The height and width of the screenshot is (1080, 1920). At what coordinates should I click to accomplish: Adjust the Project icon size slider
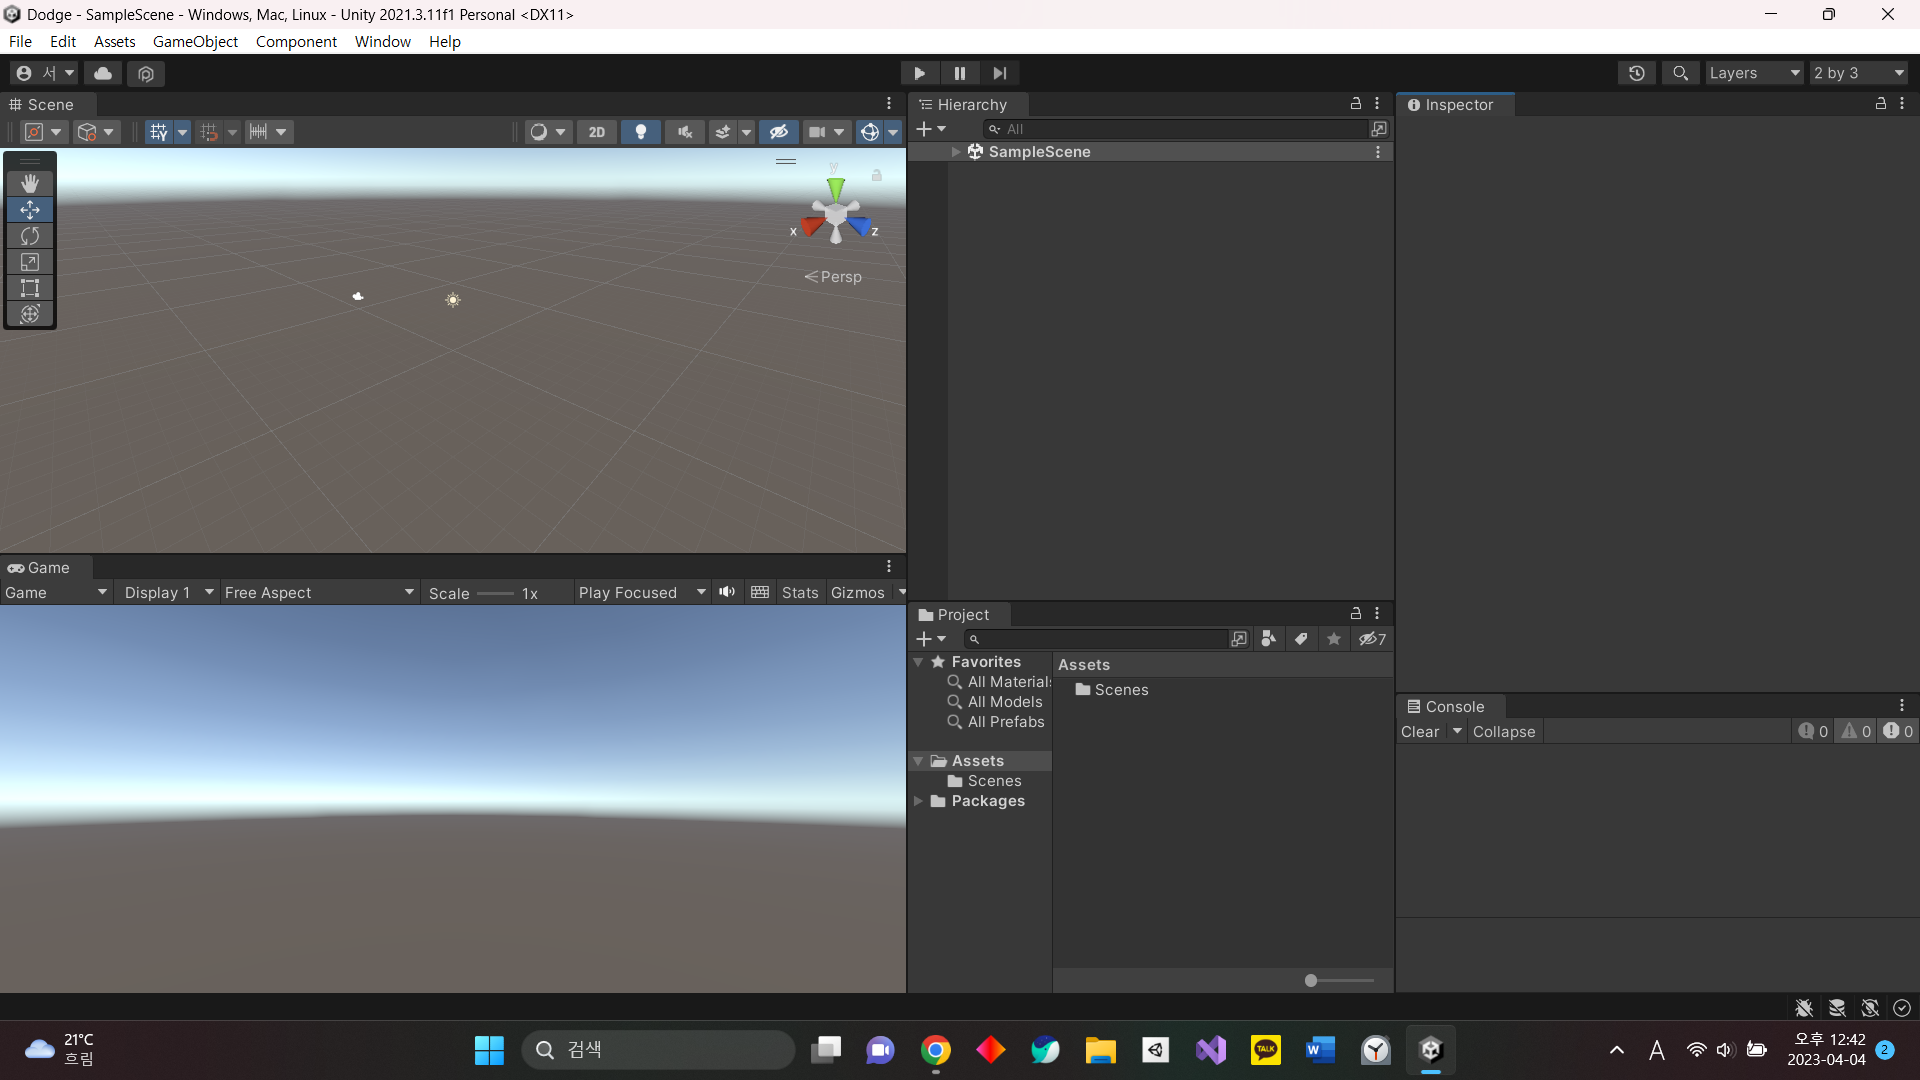click(1311, 981)
